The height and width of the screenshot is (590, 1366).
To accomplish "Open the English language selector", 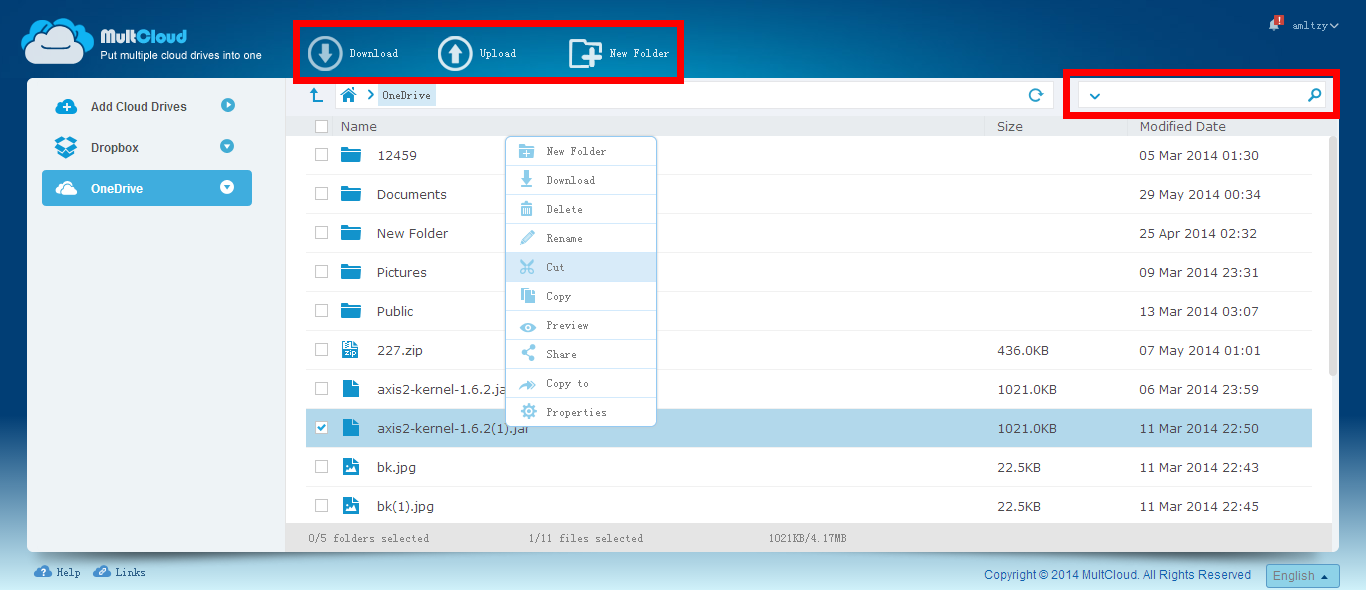I will coord(1303,576).
